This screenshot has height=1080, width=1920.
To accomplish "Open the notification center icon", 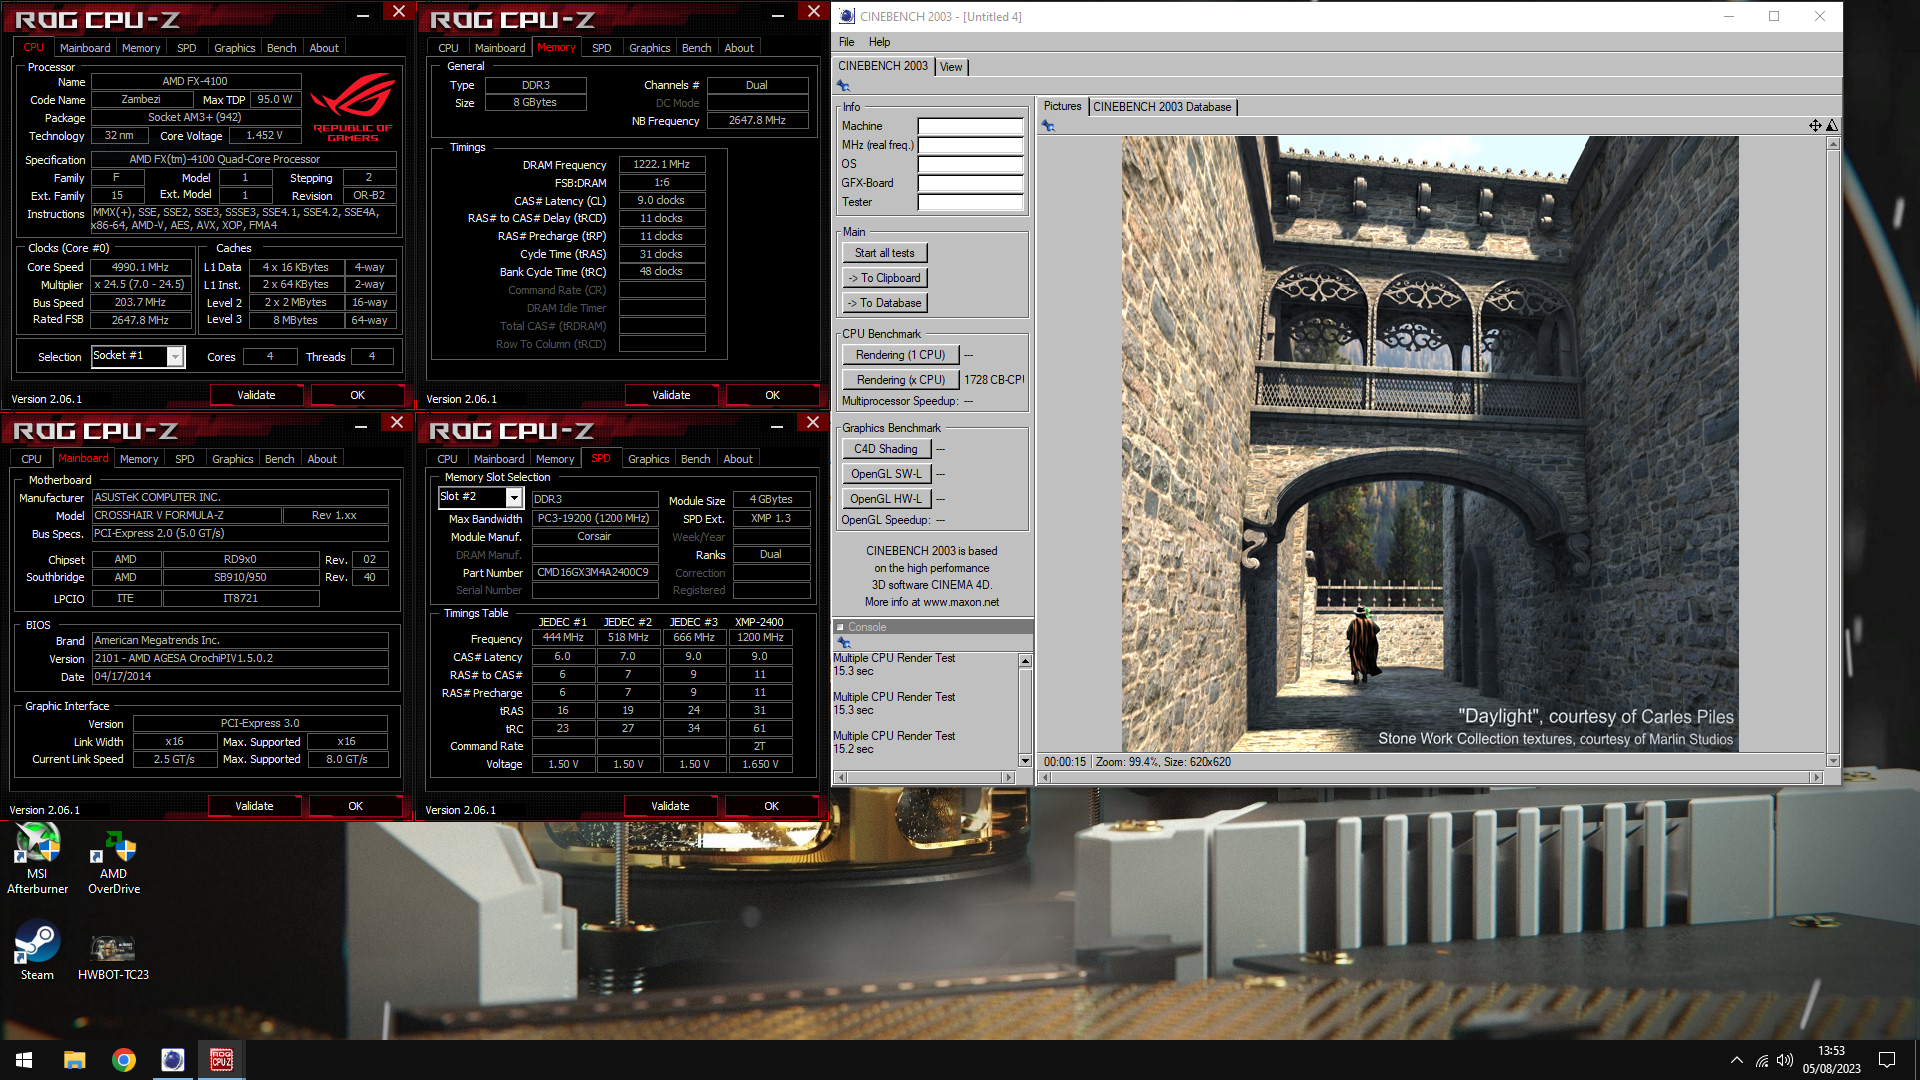I will tap(1887, 1060).
